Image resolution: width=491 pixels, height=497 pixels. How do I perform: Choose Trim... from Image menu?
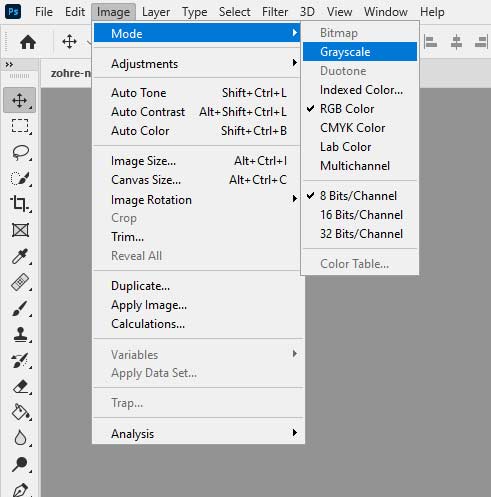click(x=199, y=236)
